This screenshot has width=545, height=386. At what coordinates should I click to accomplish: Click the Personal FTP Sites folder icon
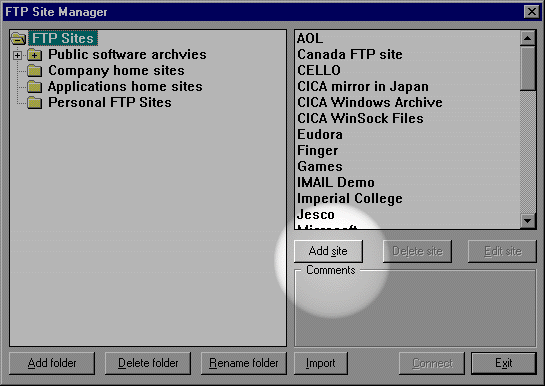coord(35,102)
